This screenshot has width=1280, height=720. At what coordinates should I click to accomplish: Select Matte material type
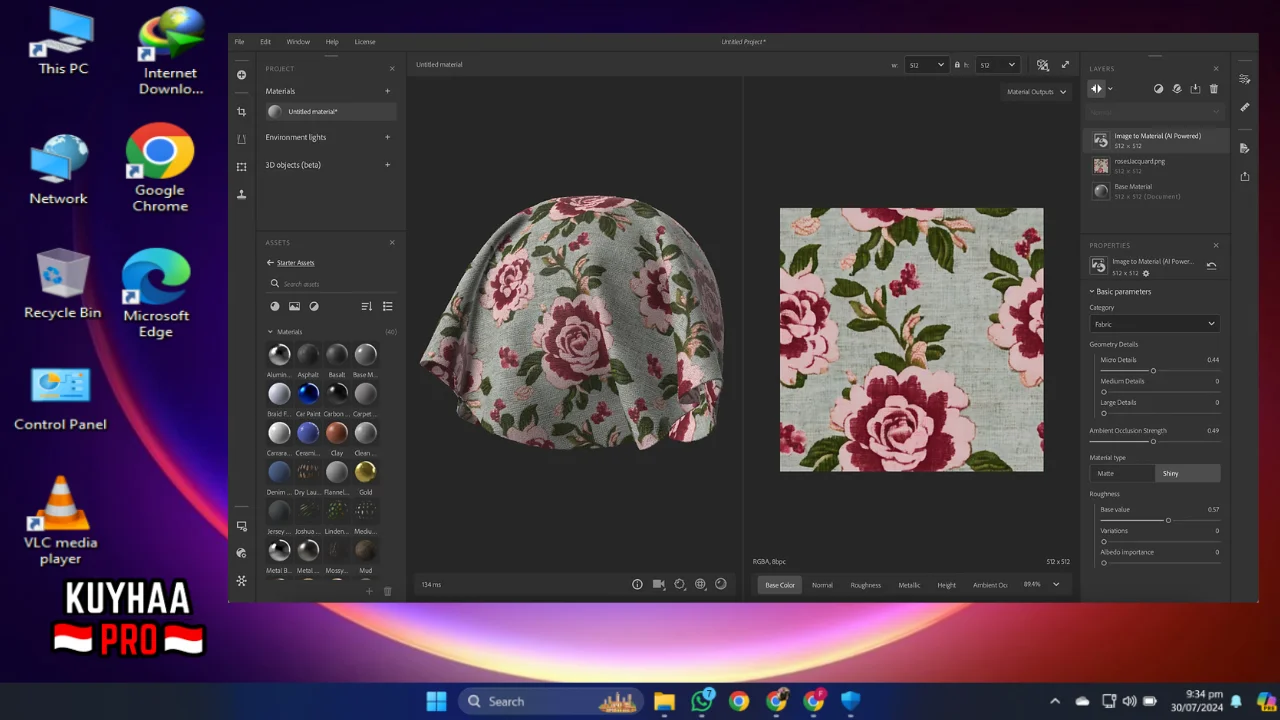[x=1122, y=473]
